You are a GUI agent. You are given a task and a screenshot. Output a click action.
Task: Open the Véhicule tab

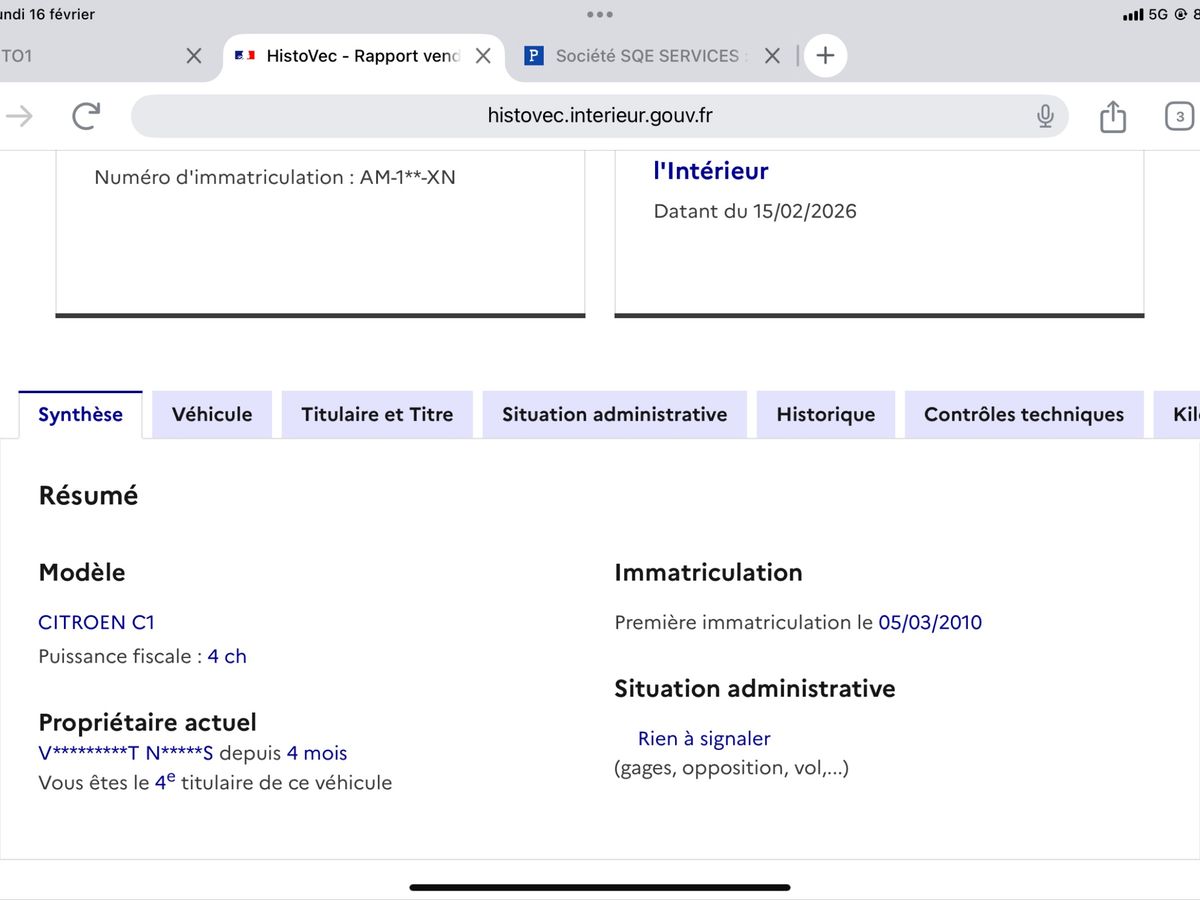click(x=212, y=414)
